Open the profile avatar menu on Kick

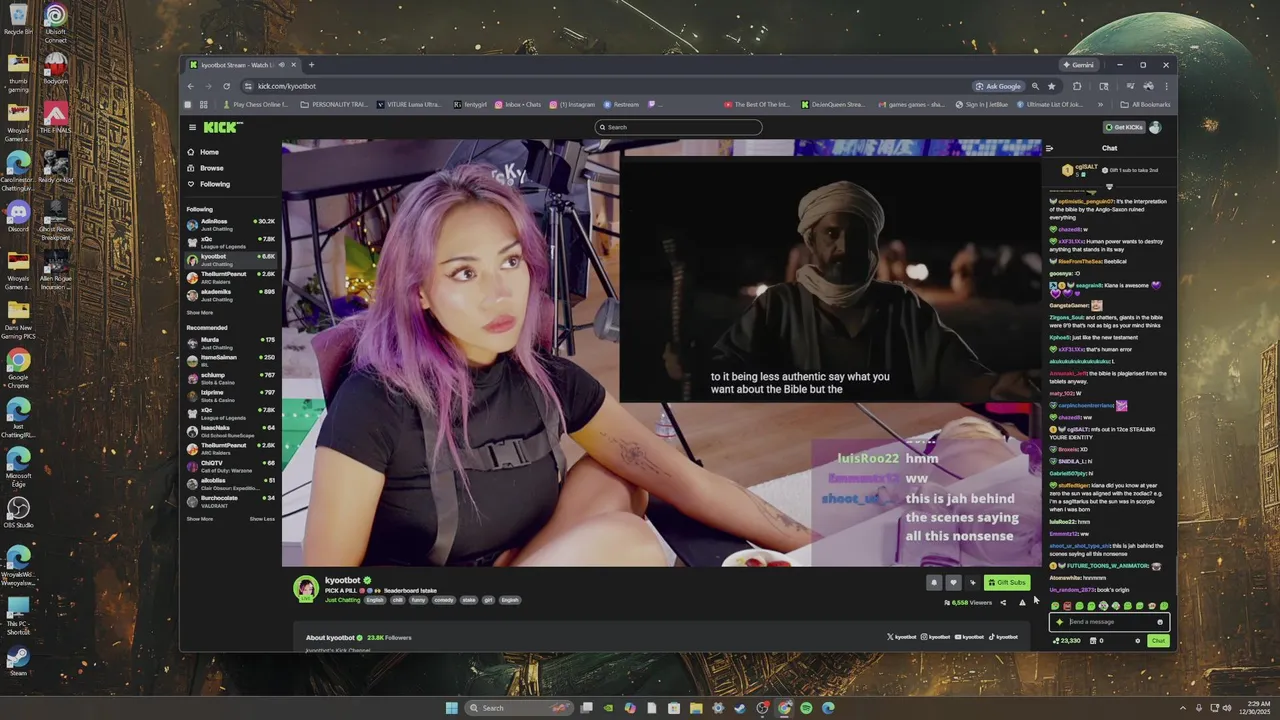pos(1156,127)
